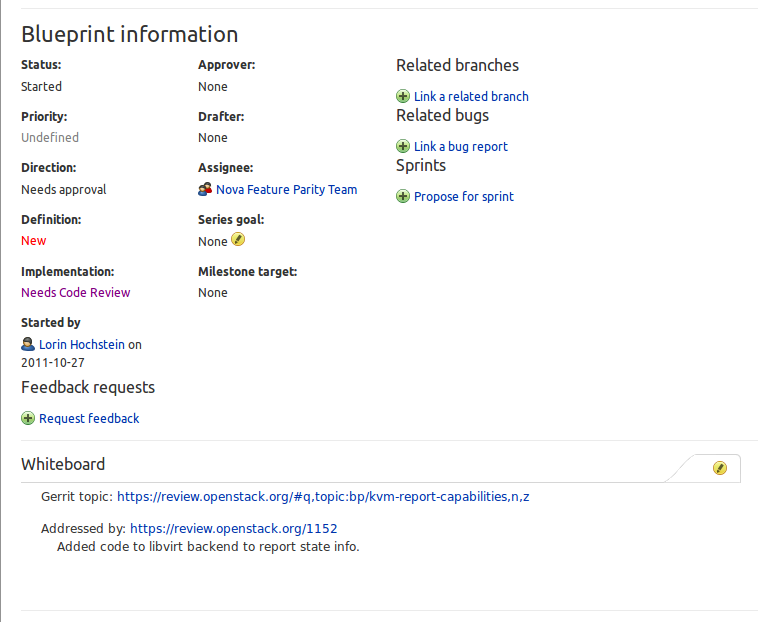Click the Needs Code Review implementation status
772x622 pixels.
pyautogui.click(x=76, y=293)
